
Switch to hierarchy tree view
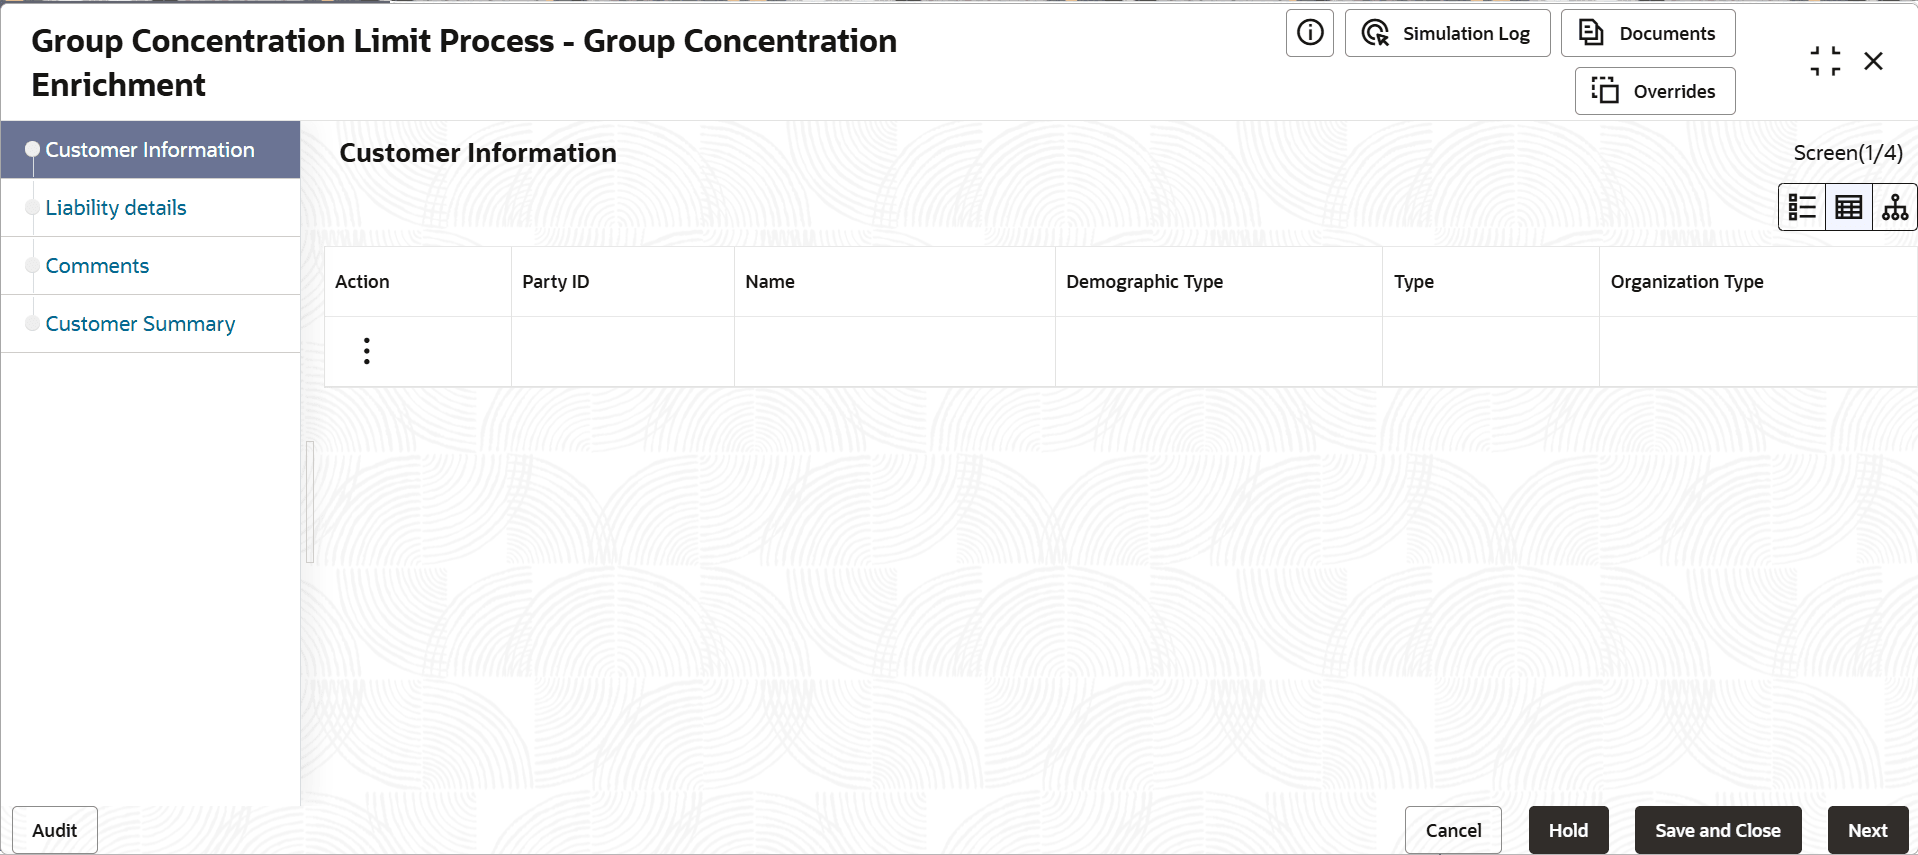pyautogui.click(x=1894, y=207)
